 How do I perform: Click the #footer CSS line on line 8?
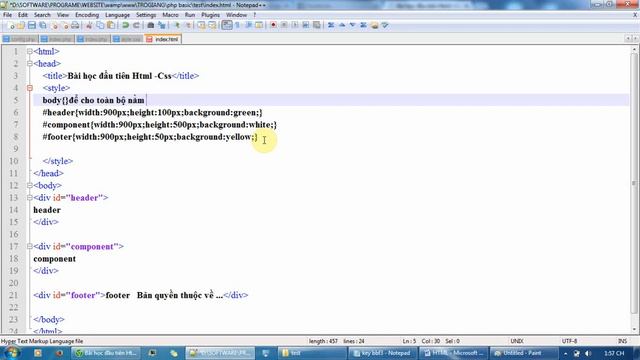[150, 137]
